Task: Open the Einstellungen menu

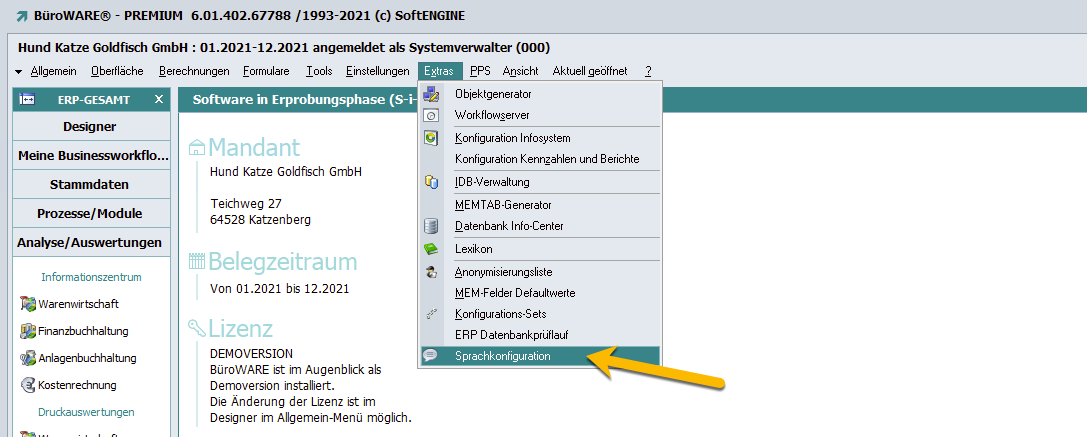Action: pos(377,71)
